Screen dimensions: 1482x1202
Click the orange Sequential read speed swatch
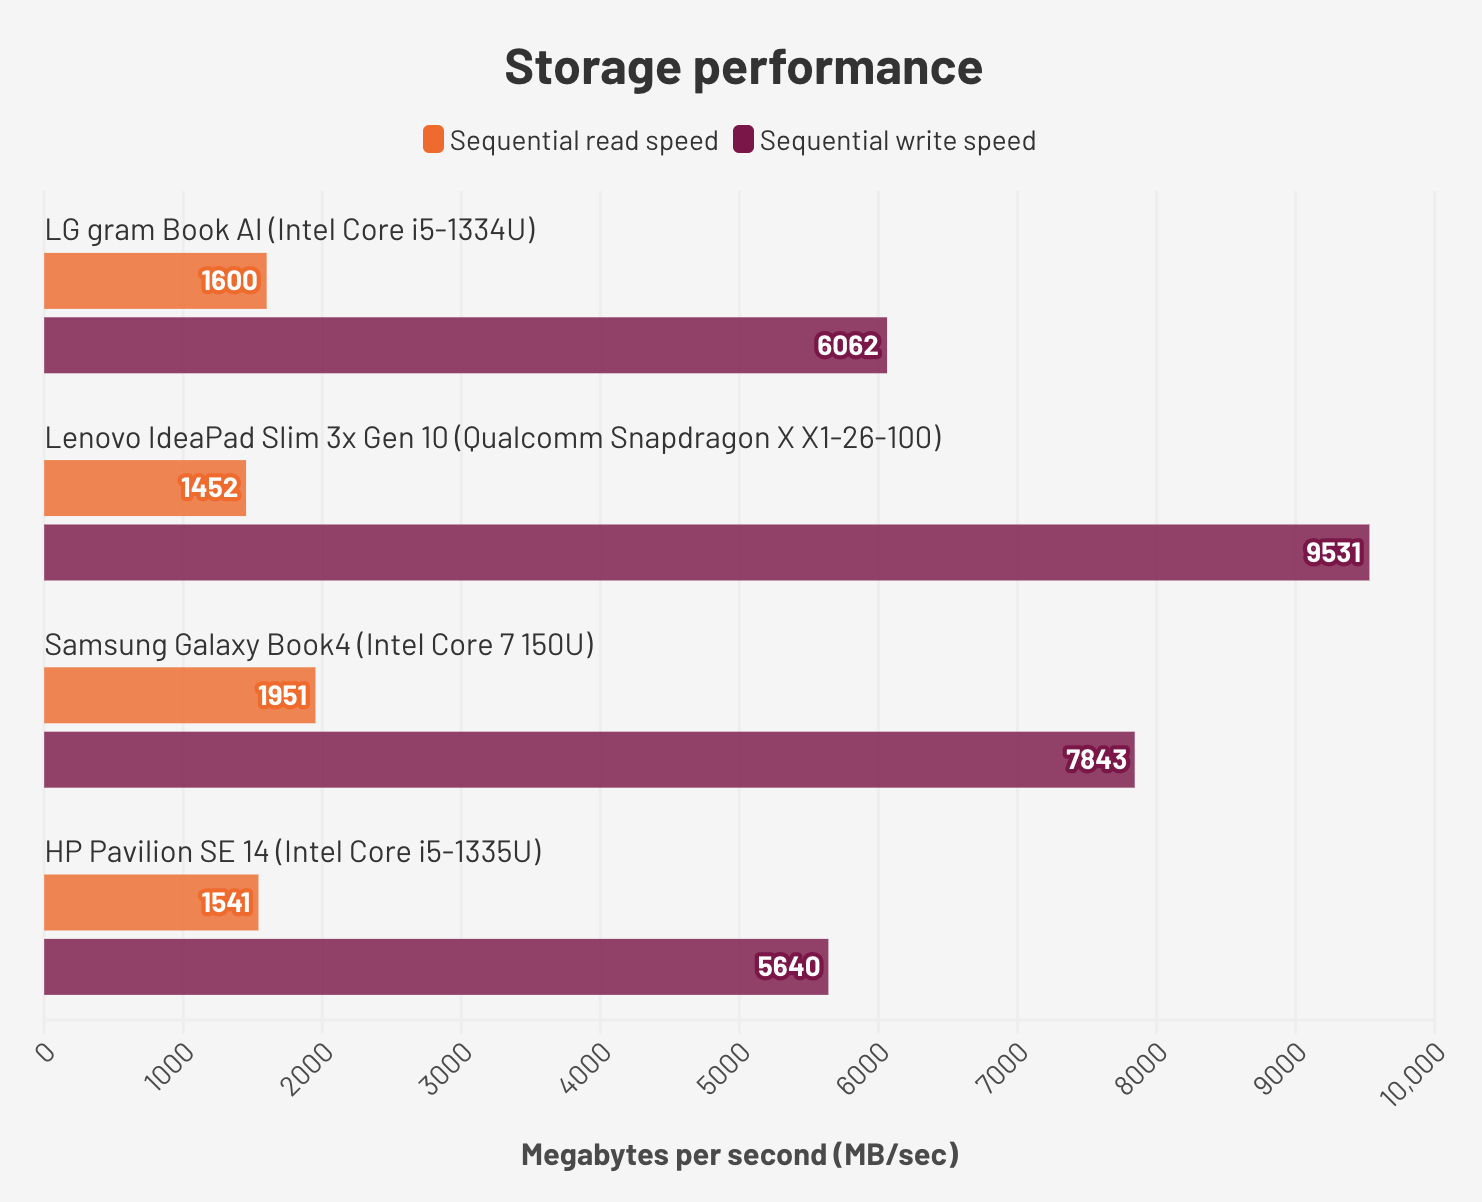(433, 140)
